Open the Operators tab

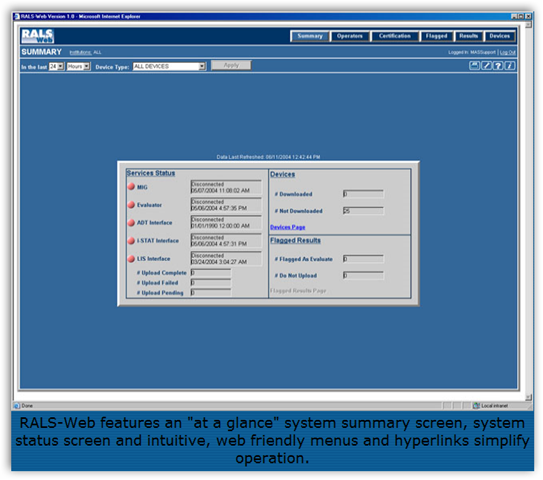point(350,36)
